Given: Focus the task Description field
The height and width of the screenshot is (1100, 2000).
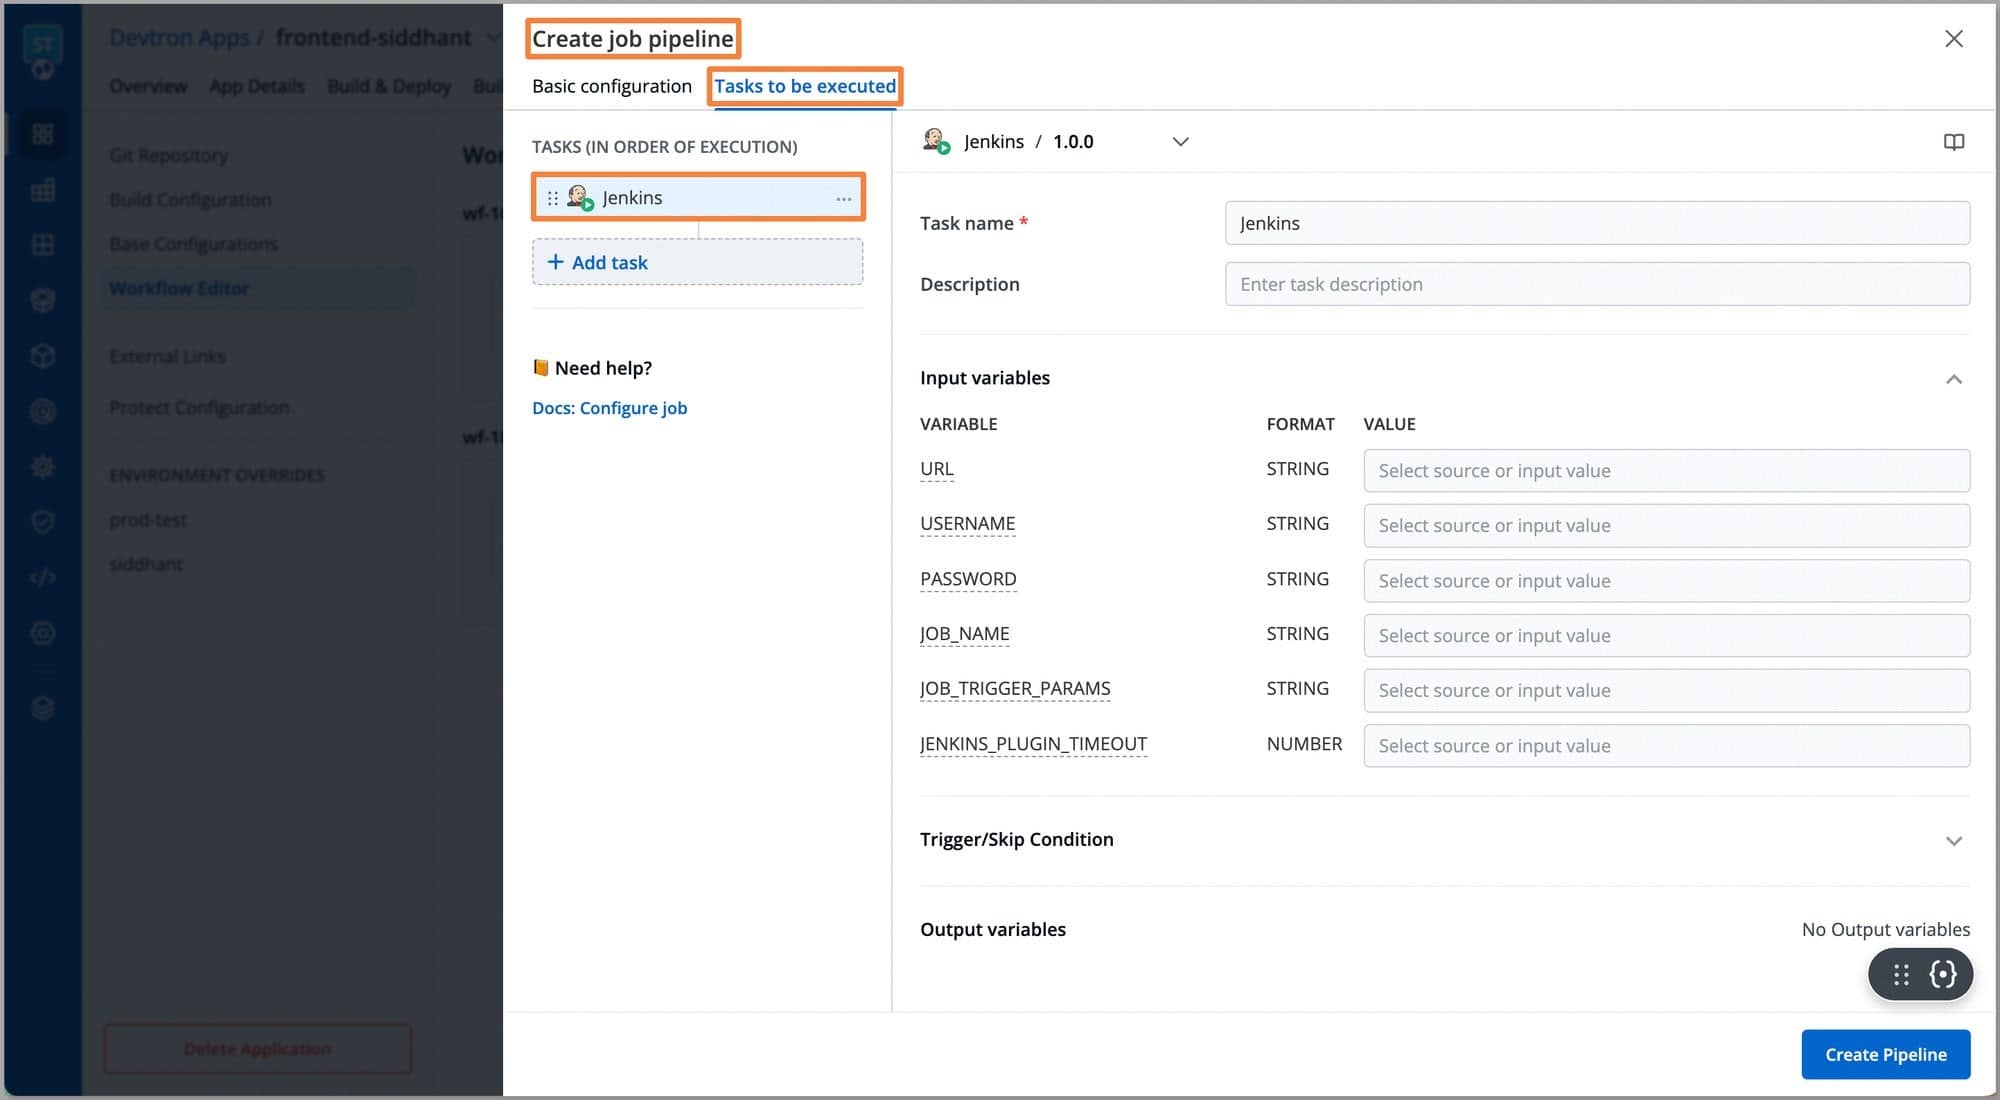Looking at the screenshot, I should tap(1597, 284).
